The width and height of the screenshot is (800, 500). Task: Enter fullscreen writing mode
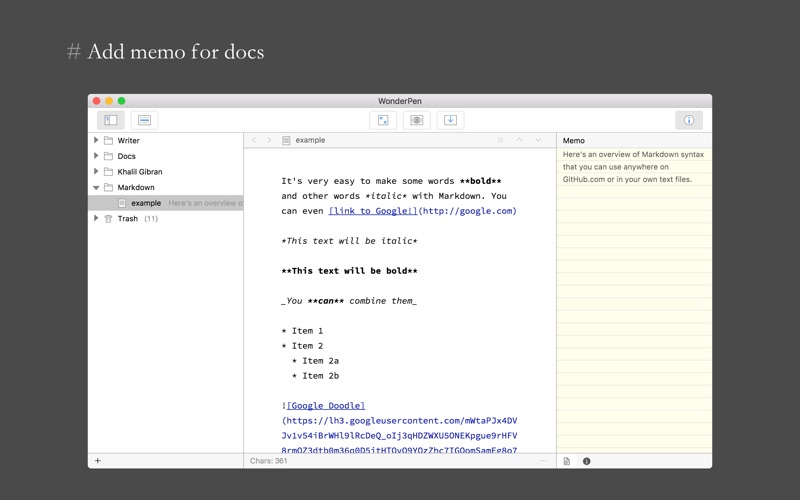coord(383,120)
